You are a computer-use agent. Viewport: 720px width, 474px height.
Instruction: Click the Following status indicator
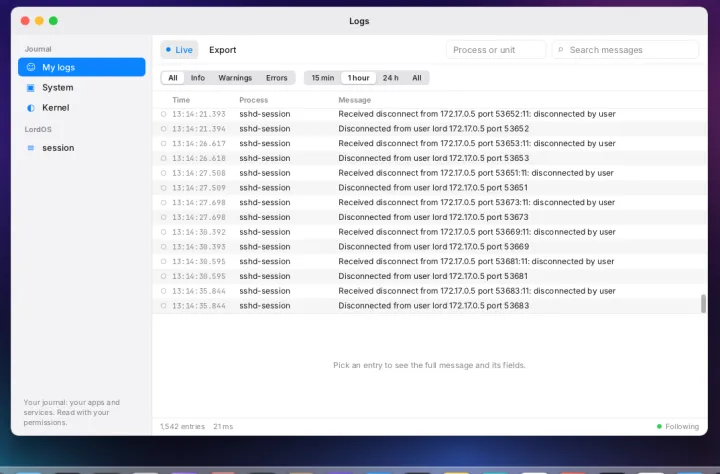pyautogui.click(x=678, y=426)
